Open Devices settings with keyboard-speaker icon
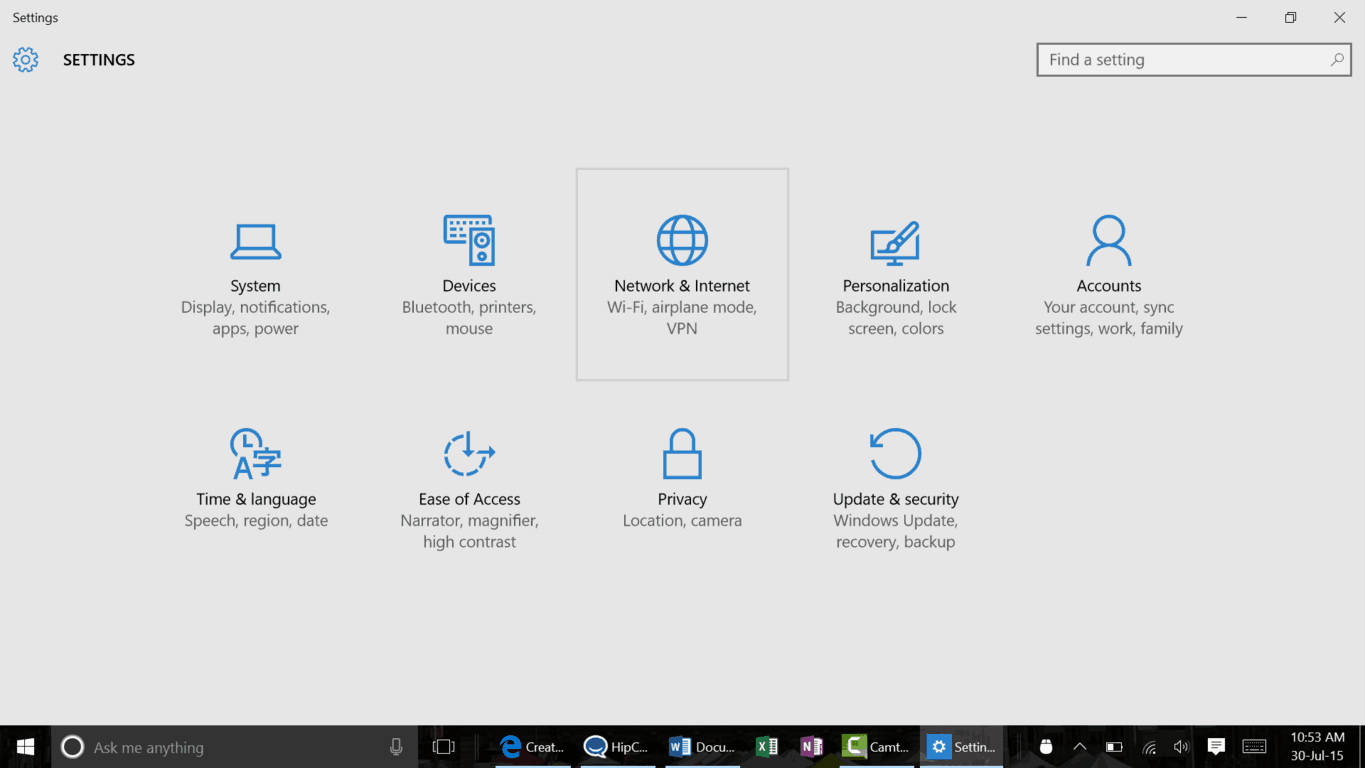The width and height of the screenshot is (1365, 768). pos(469,275)
